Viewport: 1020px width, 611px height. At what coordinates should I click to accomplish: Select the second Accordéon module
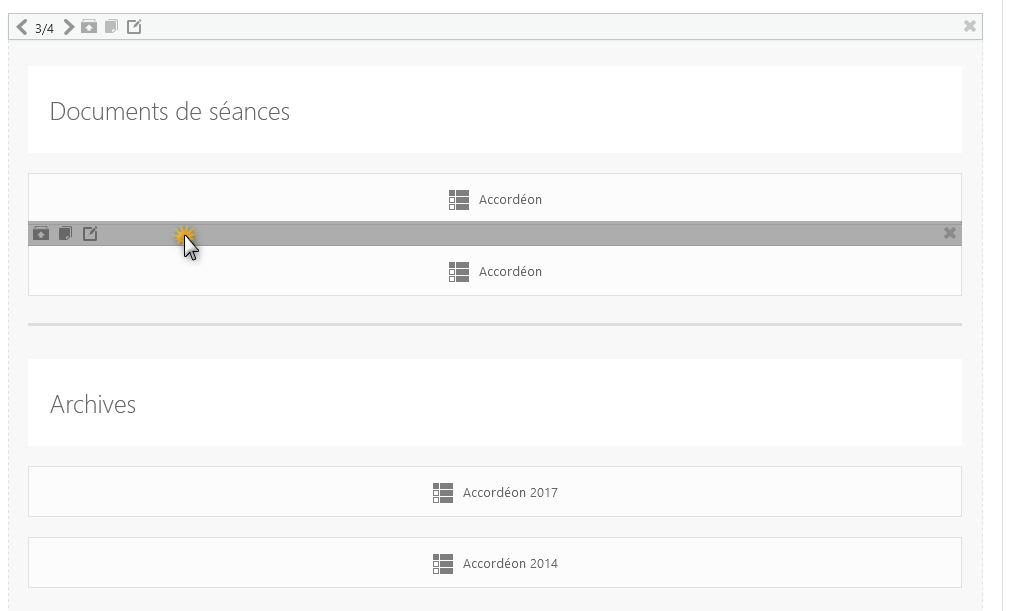coord(494,271)
